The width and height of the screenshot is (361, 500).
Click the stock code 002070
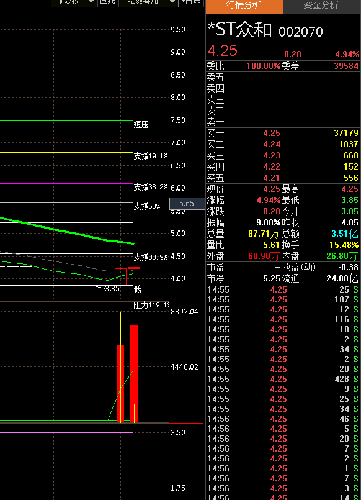(x=301, y=32)
